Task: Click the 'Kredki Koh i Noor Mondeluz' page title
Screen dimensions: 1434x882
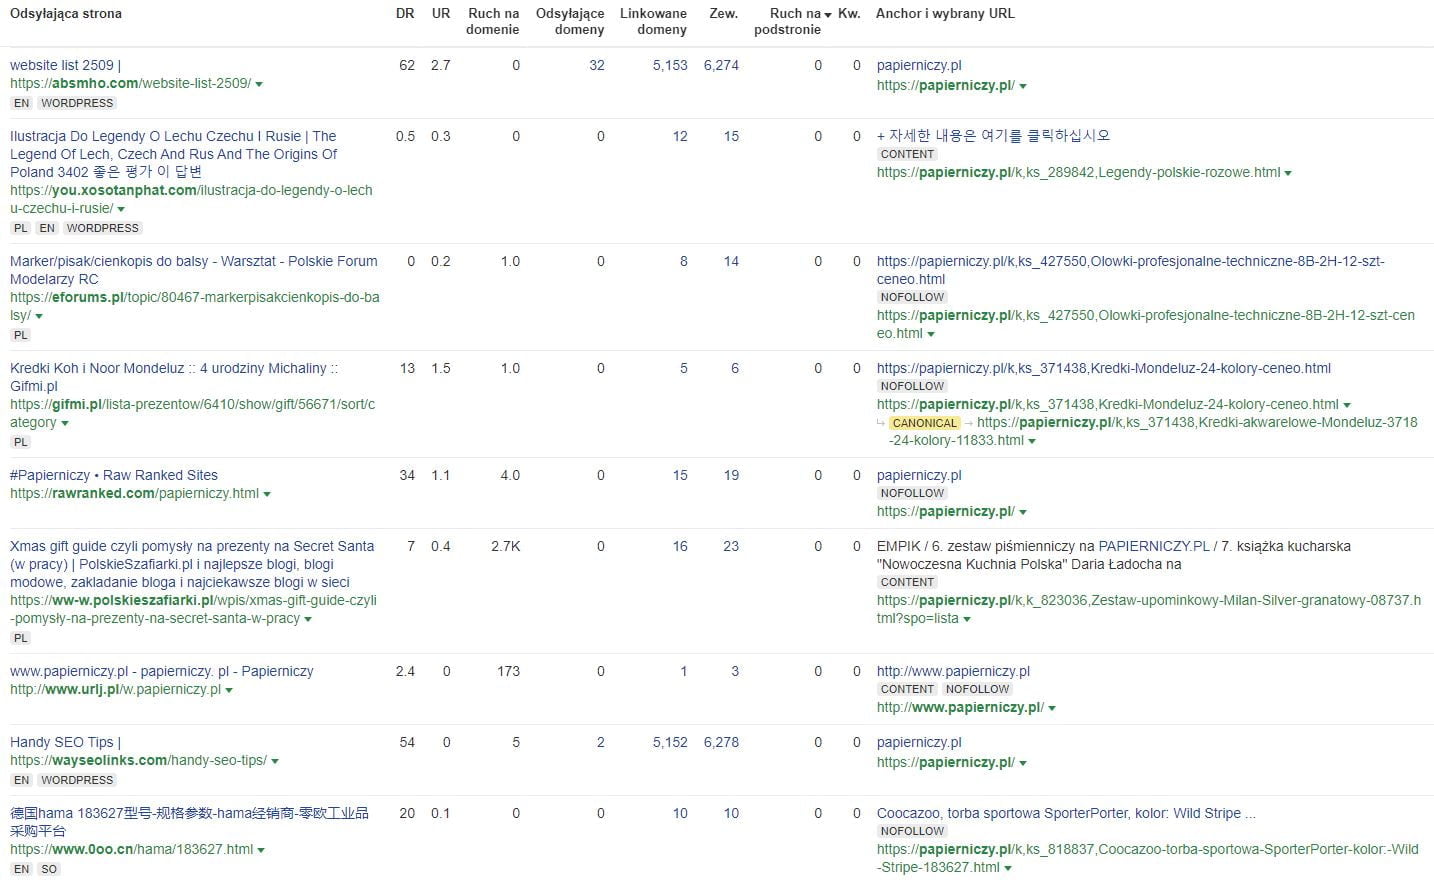Action: pyautogui.click(x=173, y=368)
